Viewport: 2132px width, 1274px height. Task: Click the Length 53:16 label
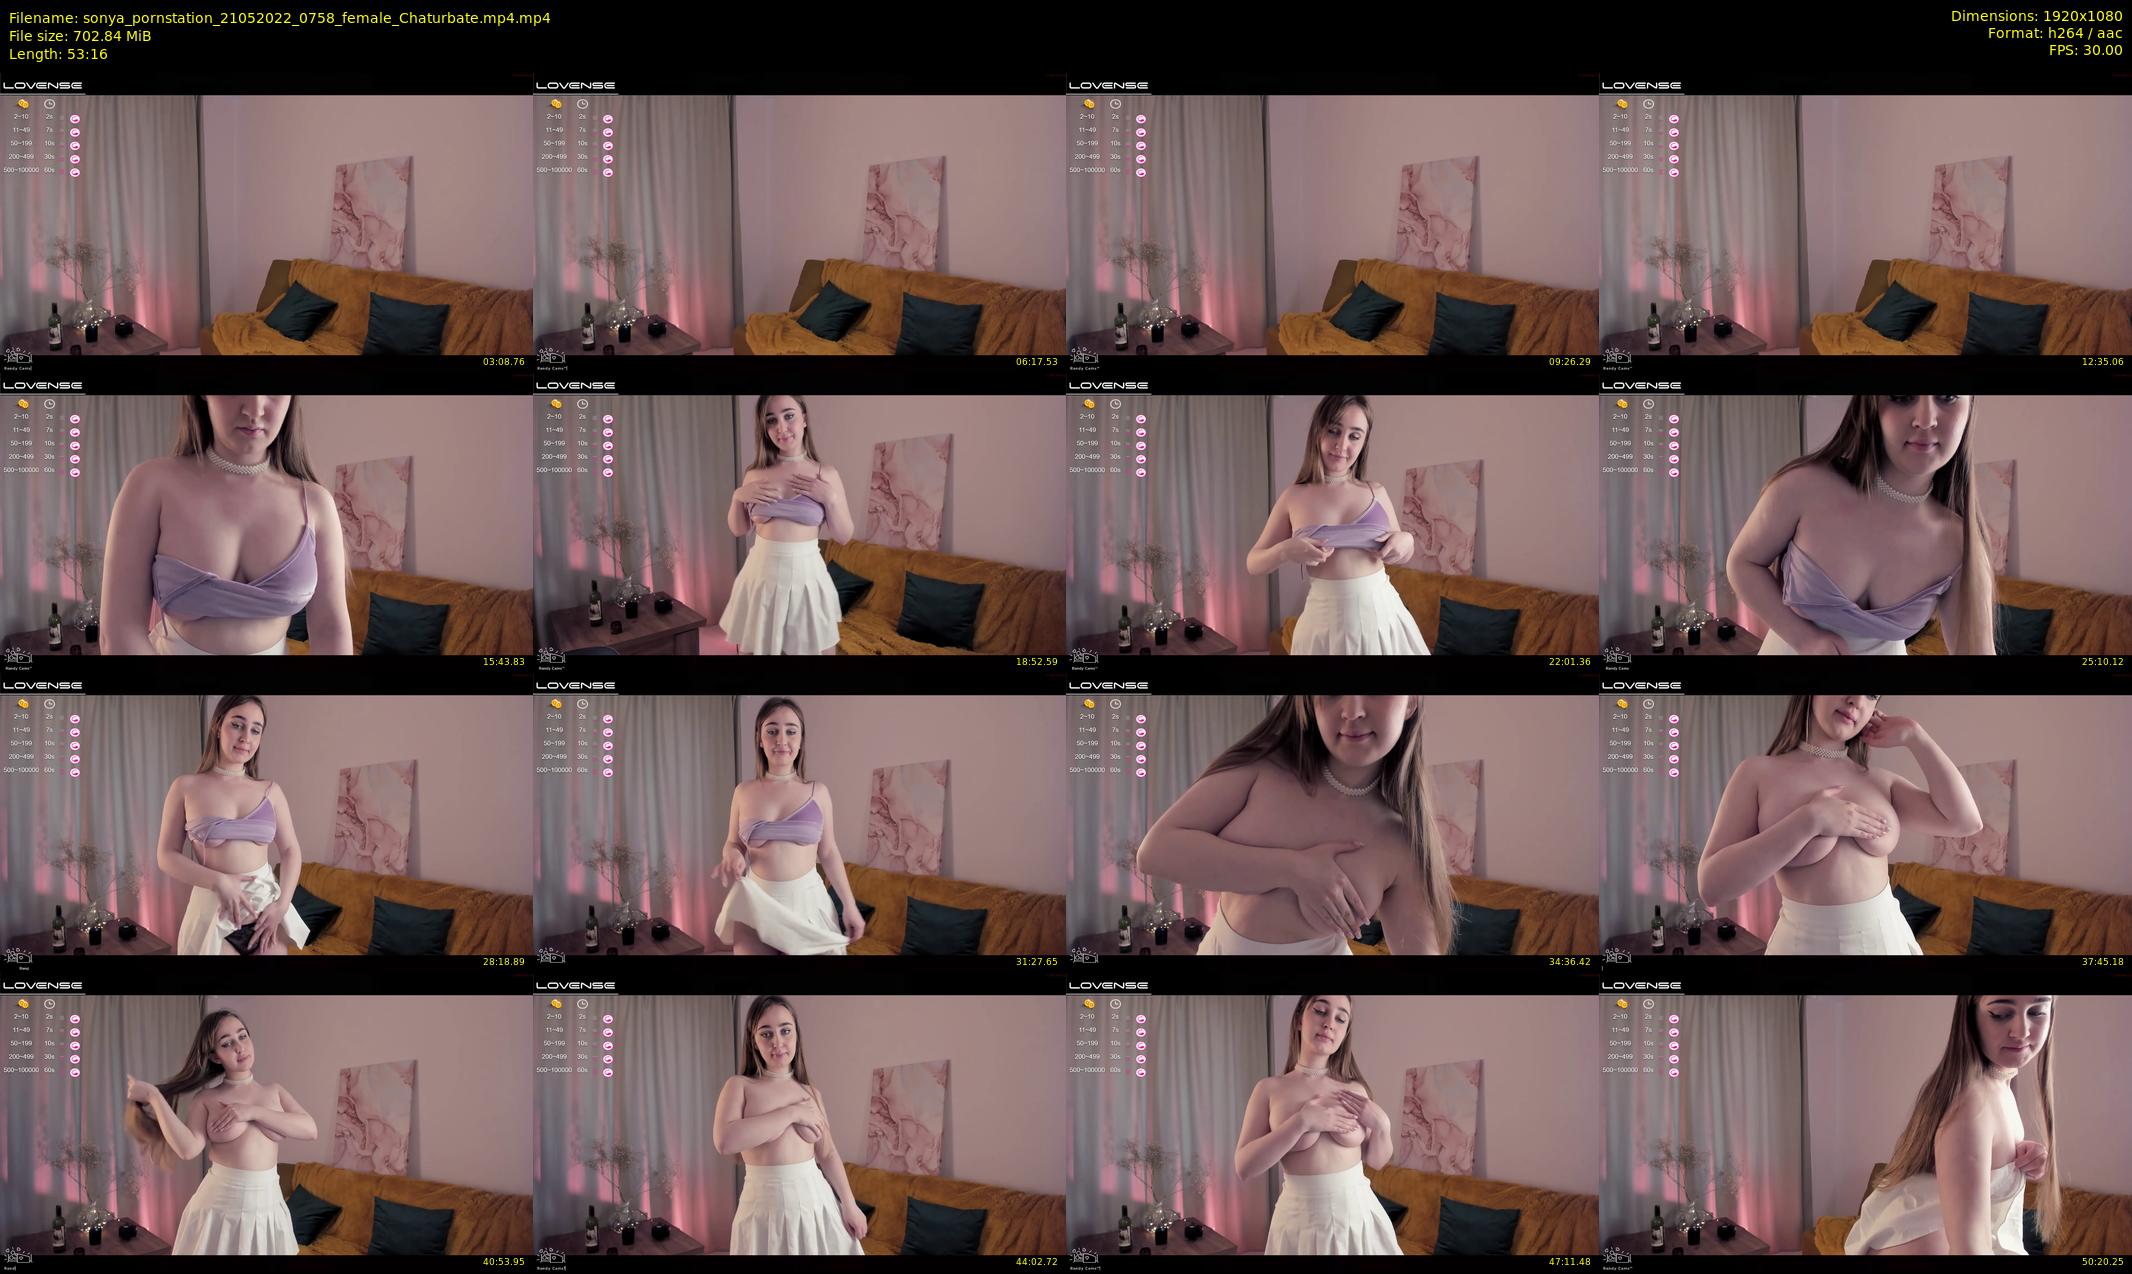58,54
